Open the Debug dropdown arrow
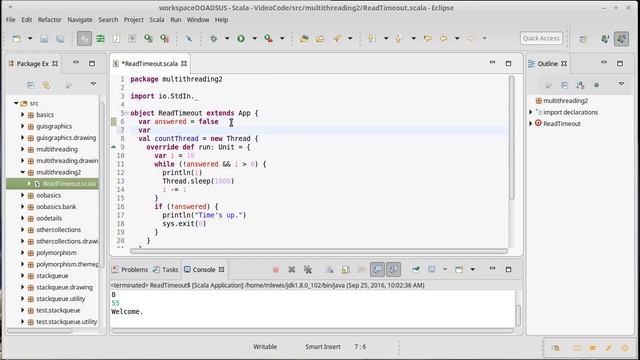Screen dimensions: 640x360 pyautogui.click(x=227, y=38)
